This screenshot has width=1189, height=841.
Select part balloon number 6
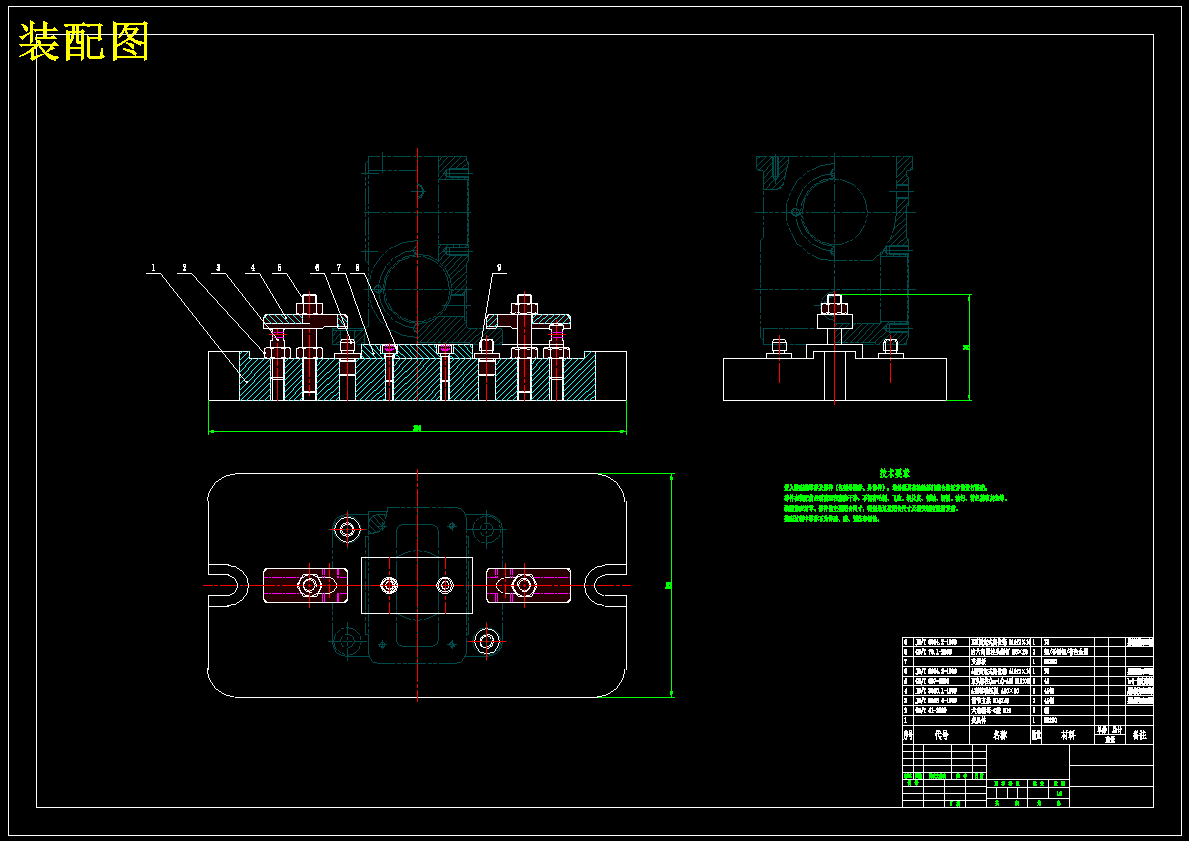(x=317, y=268)
